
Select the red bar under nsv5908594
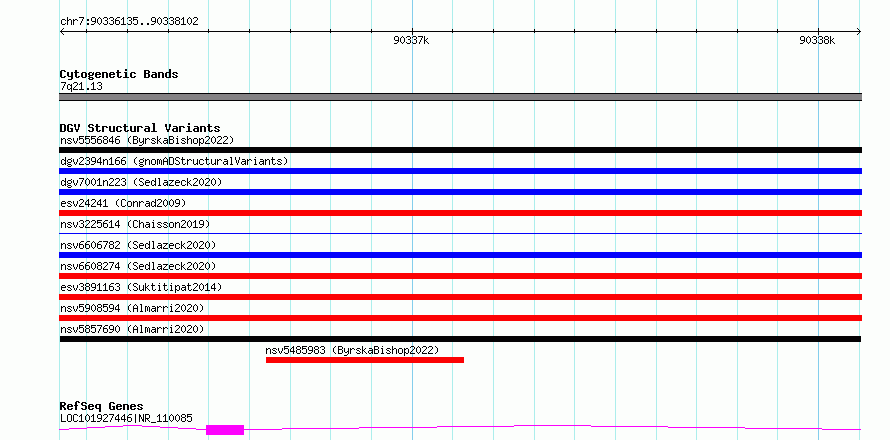coord(460,318)
